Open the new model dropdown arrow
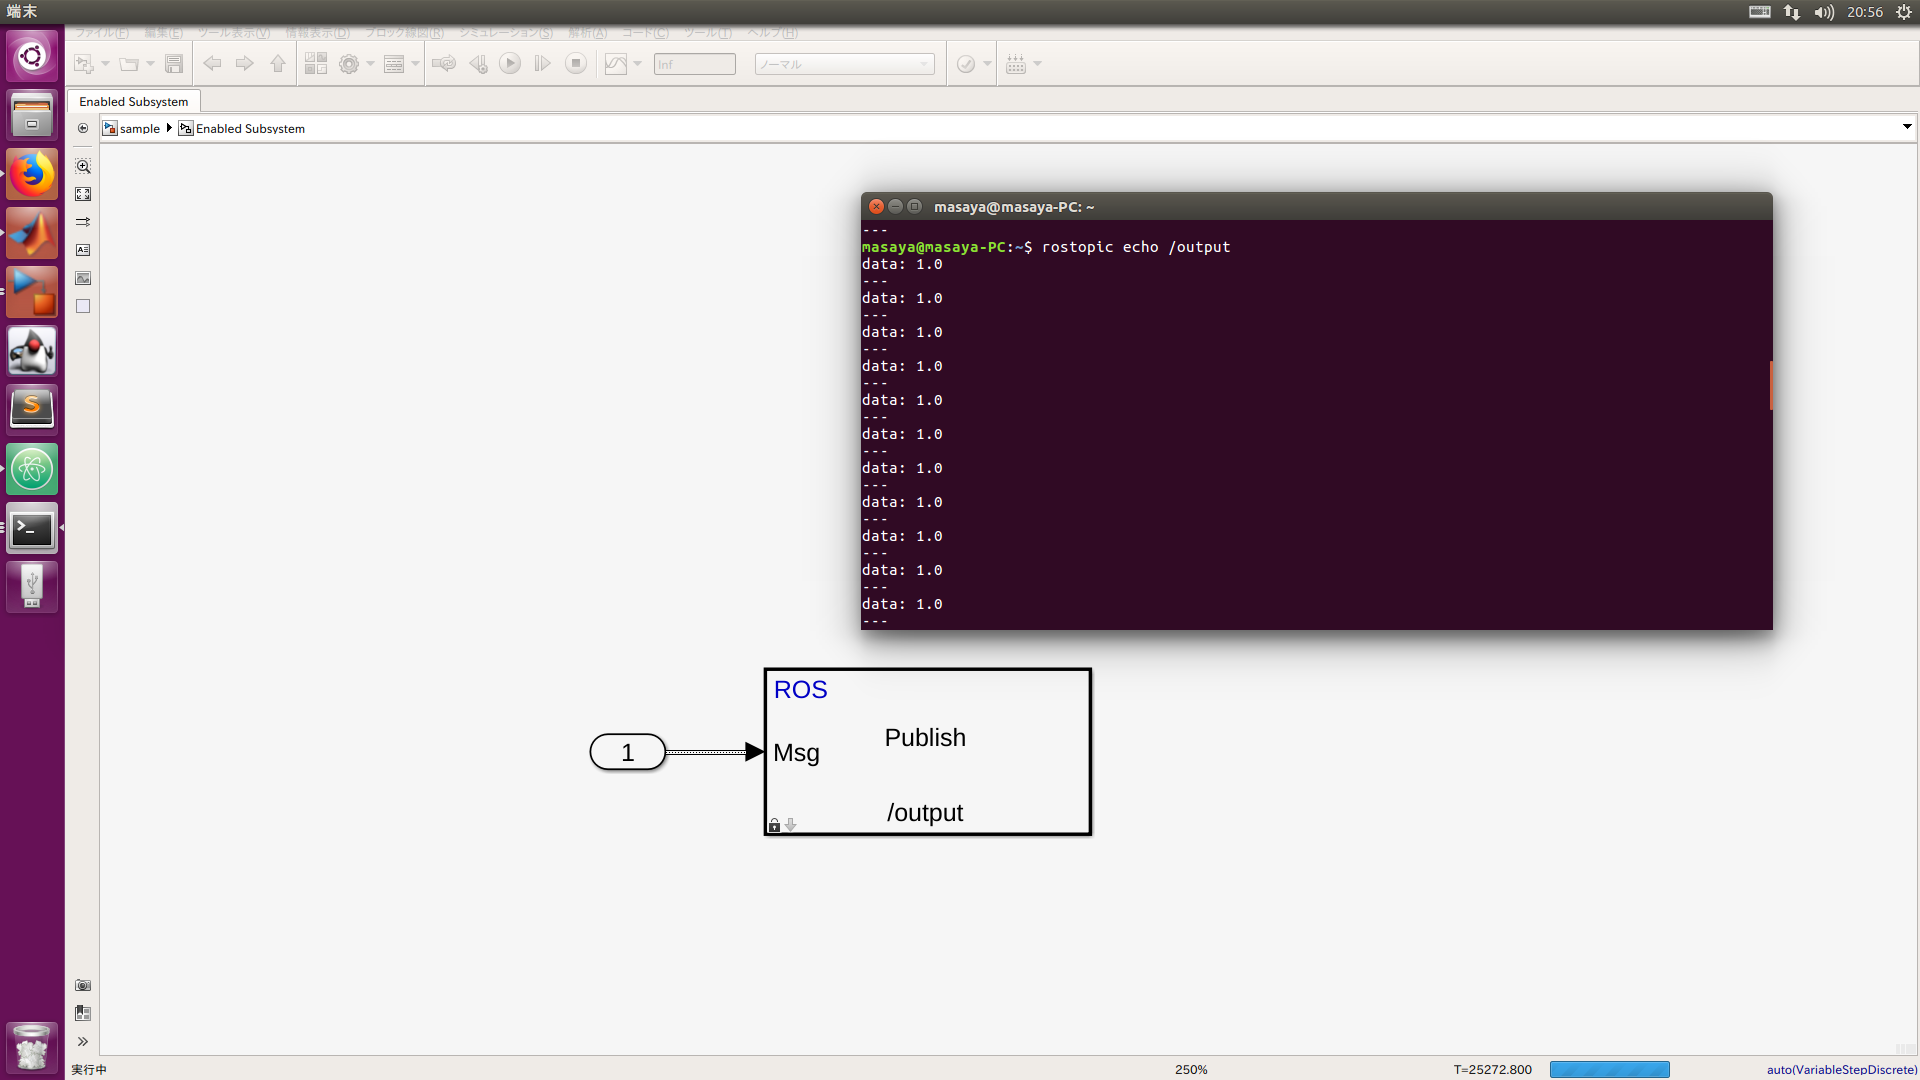1920x1080 pixels. click(x=105, y=63)
